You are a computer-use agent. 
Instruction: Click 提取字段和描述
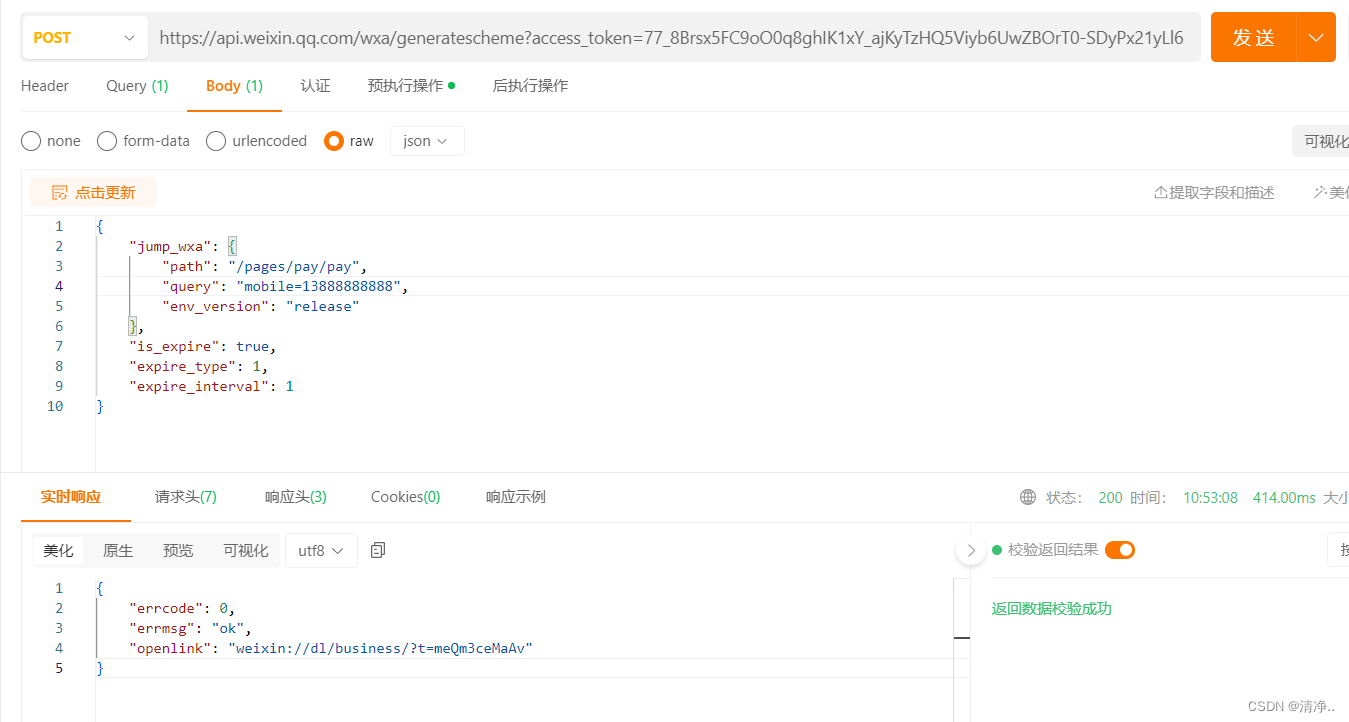1215,192
